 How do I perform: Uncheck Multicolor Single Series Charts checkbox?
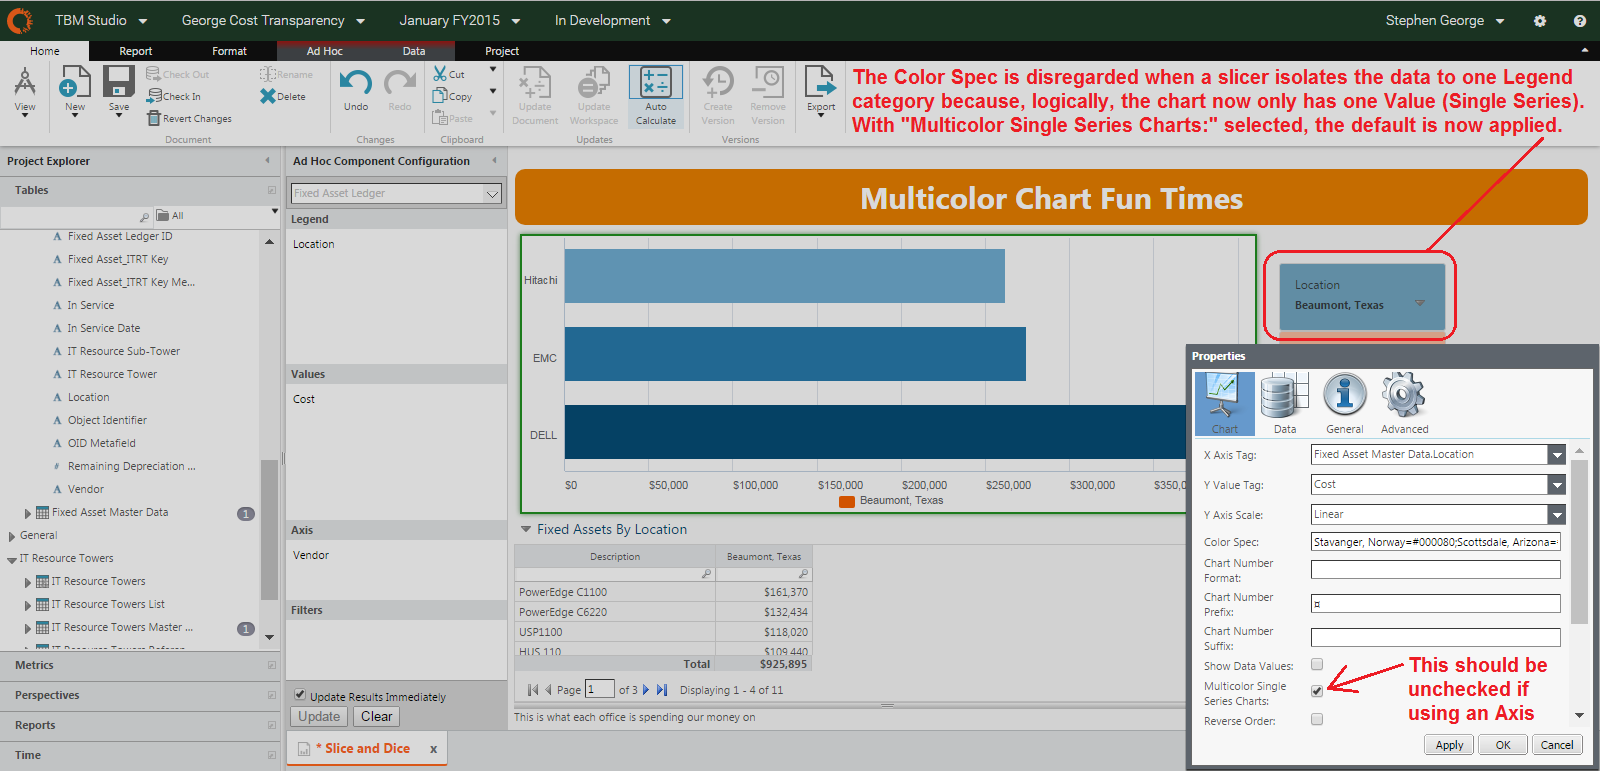click(1317, 691)
